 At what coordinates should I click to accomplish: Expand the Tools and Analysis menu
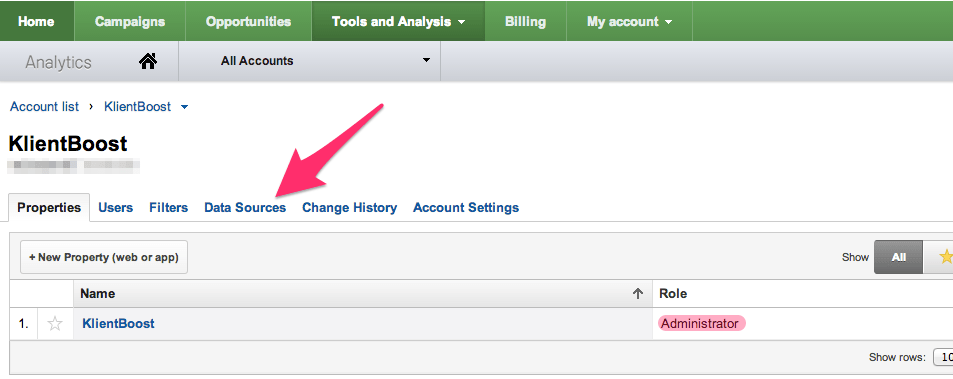(x=398, y=22)
